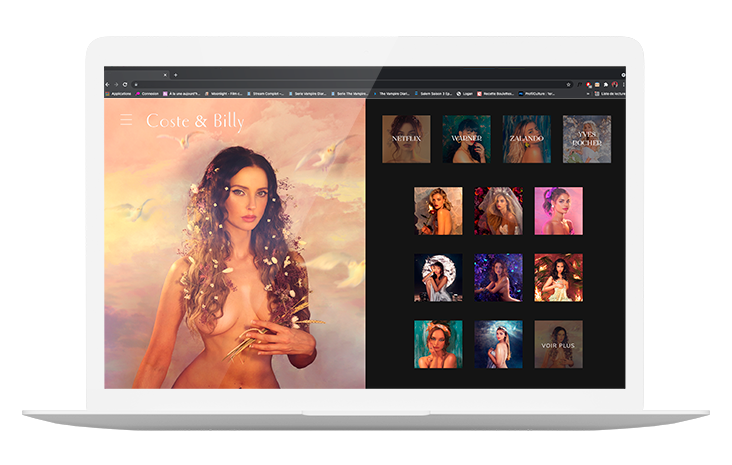
Task: Open the Applications bookmarks shortcut
Action: pyautogui.click(x=118, y=93)
